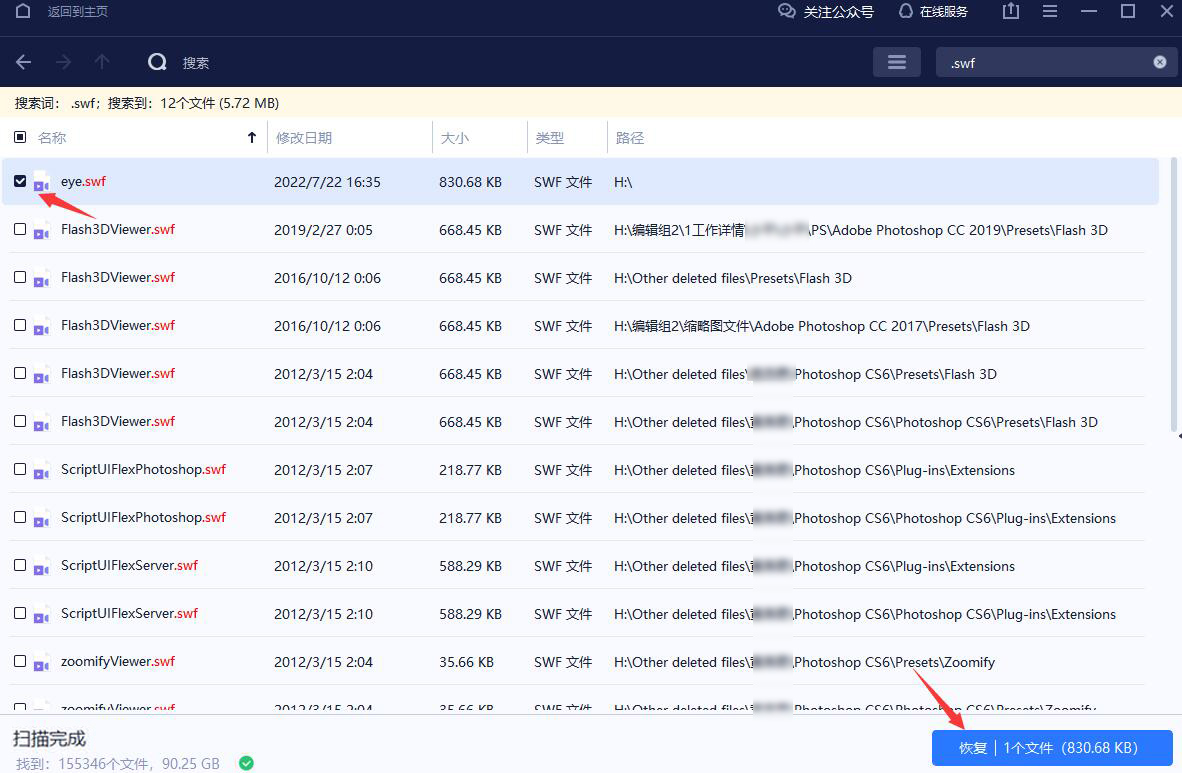Check the zoomifyViewer.swf checkbox
1182x773 pixels.
coord(20,661)
